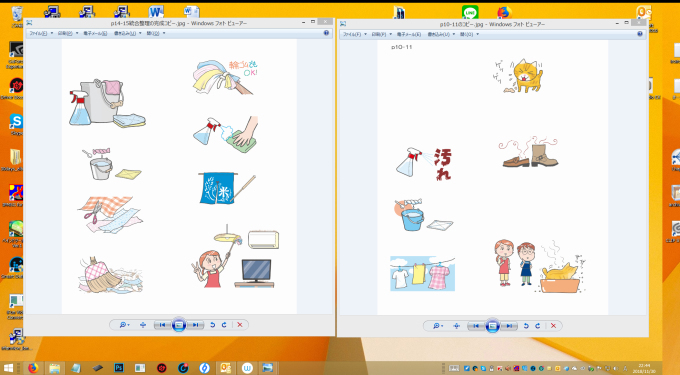Start slideshow in right p10-11 photo viewer
680x375 pixels.
(492, 326)
